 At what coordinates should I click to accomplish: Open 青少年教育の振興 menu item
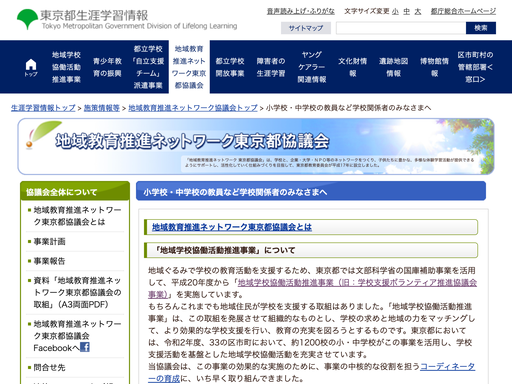coord(107,67)
